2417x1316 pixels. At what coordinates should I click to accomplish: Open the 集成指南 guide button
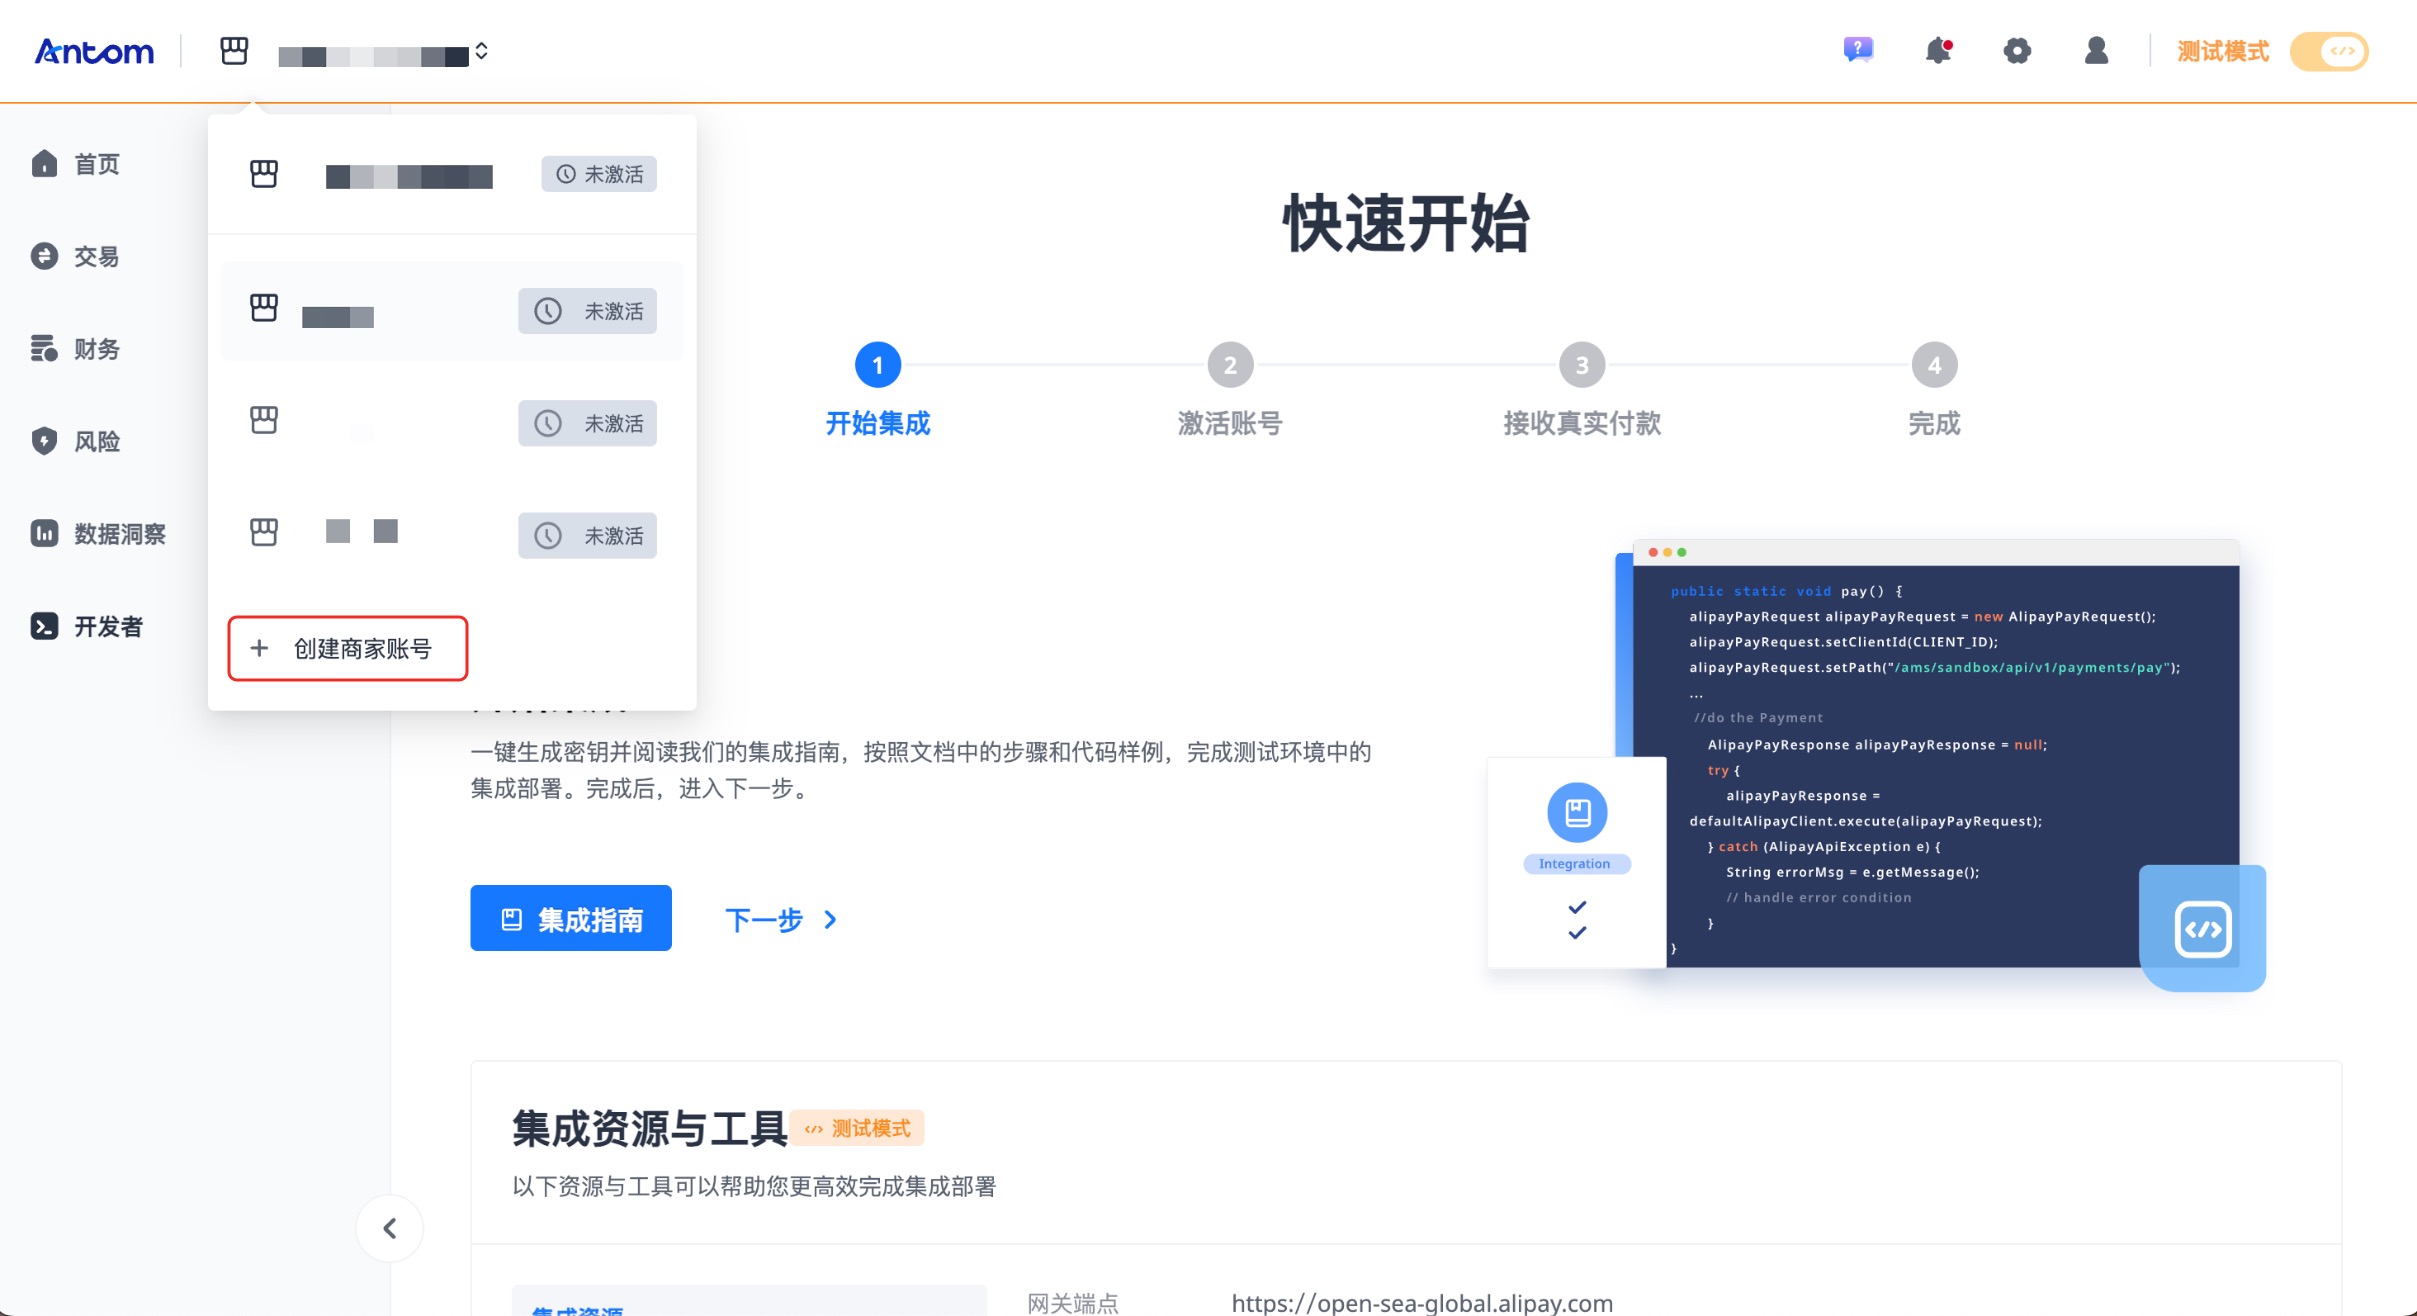point(571,918)
